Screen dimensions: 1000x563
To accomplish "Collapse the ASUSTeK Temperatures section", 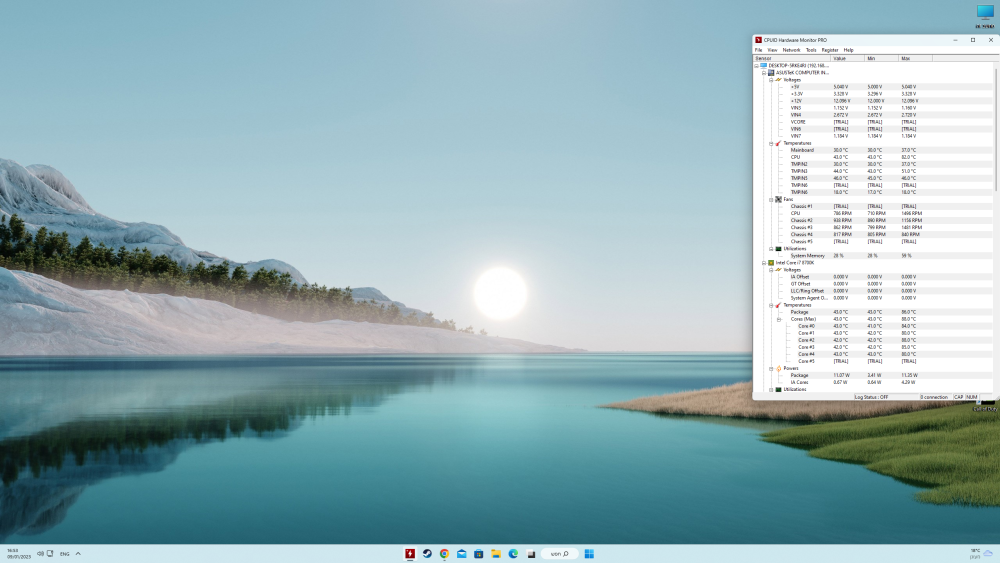I will [x=771, y=143].
